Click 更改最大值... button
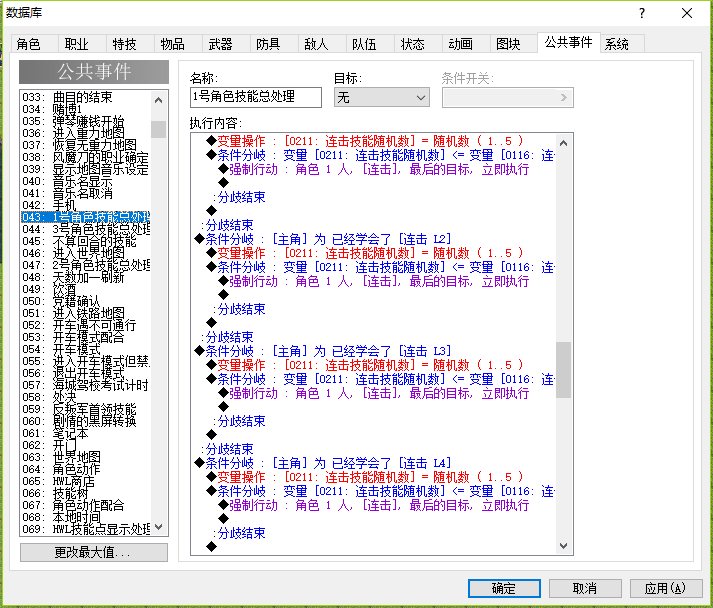 pos(94,553)
